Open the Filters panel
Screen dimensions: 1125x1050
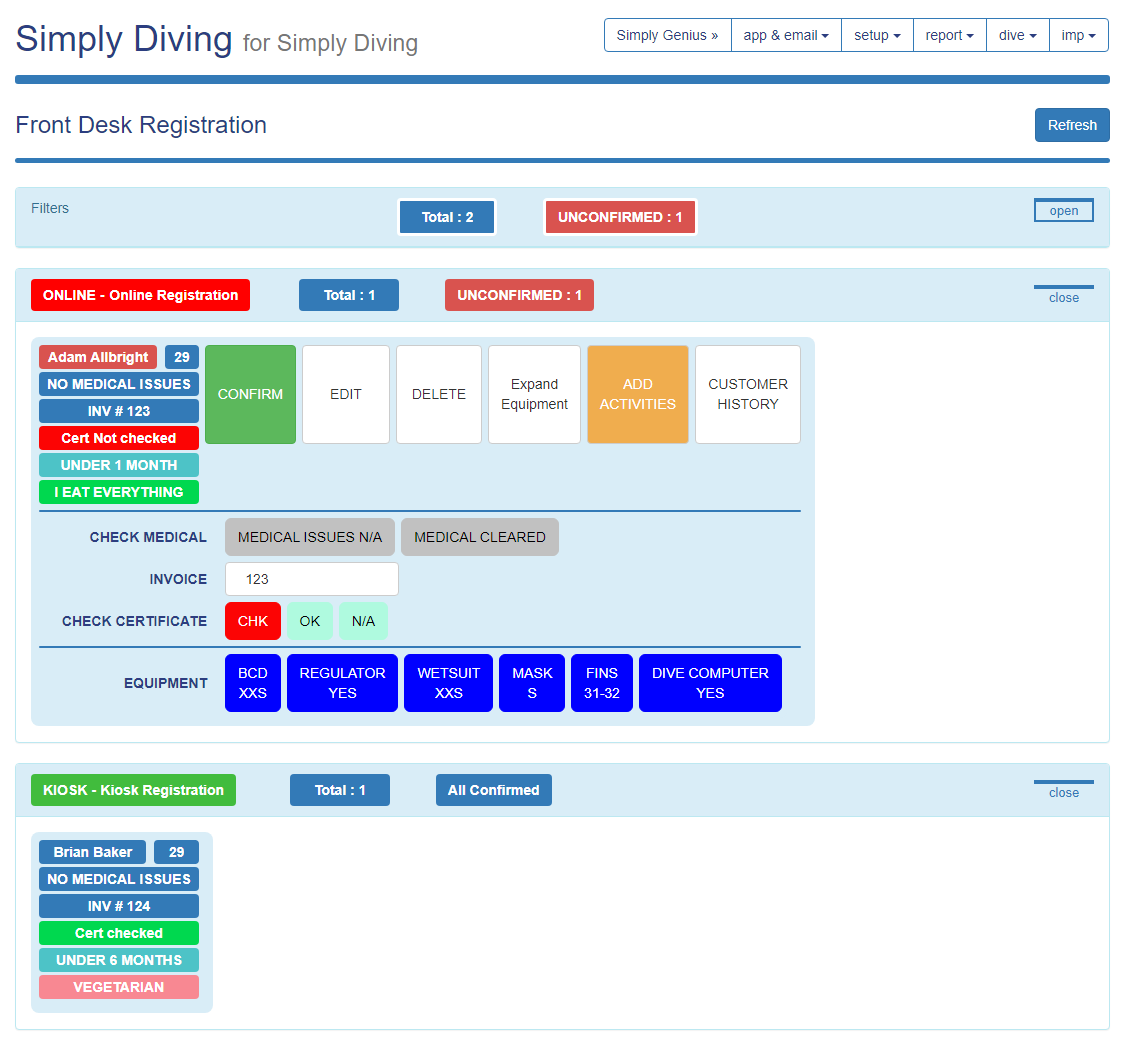pos(1063,210)
